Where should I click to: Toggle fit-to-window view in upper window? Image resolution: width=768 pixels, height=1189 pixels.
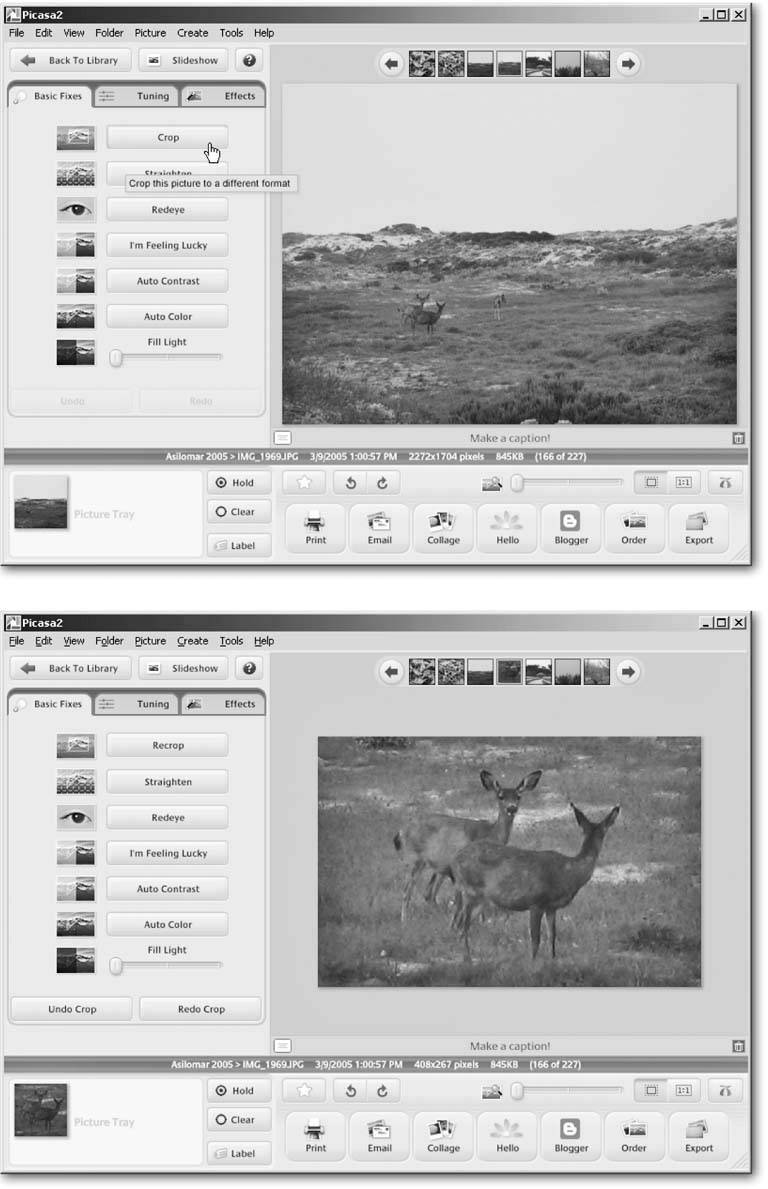[x=651, y=482]
